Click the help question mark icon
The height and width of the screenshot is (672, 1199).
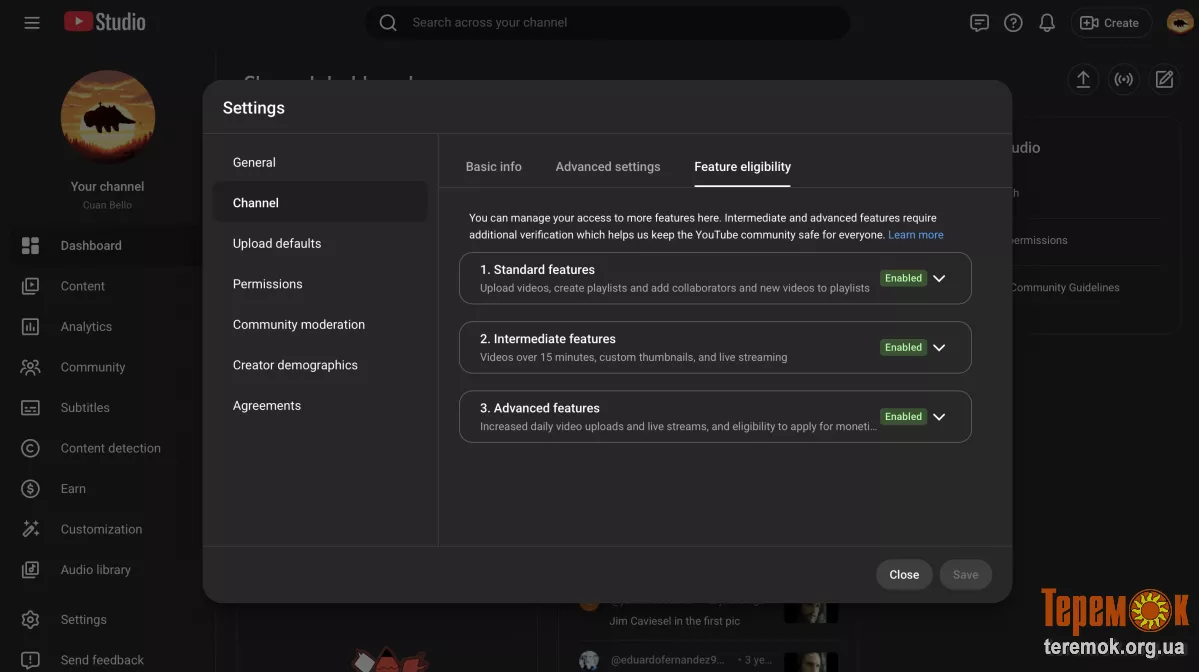click(1013, 23)
